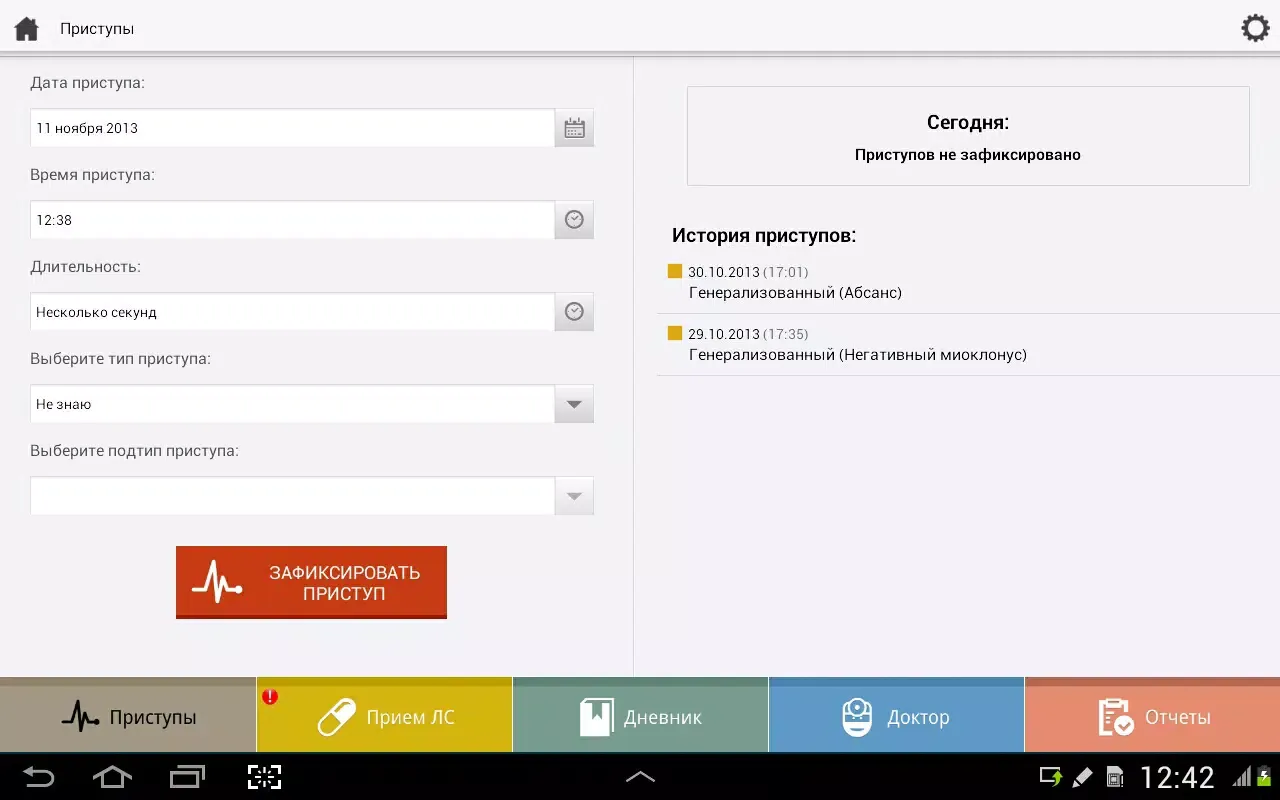1280x800 pixels.
Task: Tap the SD card icon in status tray
Action: coord(1114,777)
